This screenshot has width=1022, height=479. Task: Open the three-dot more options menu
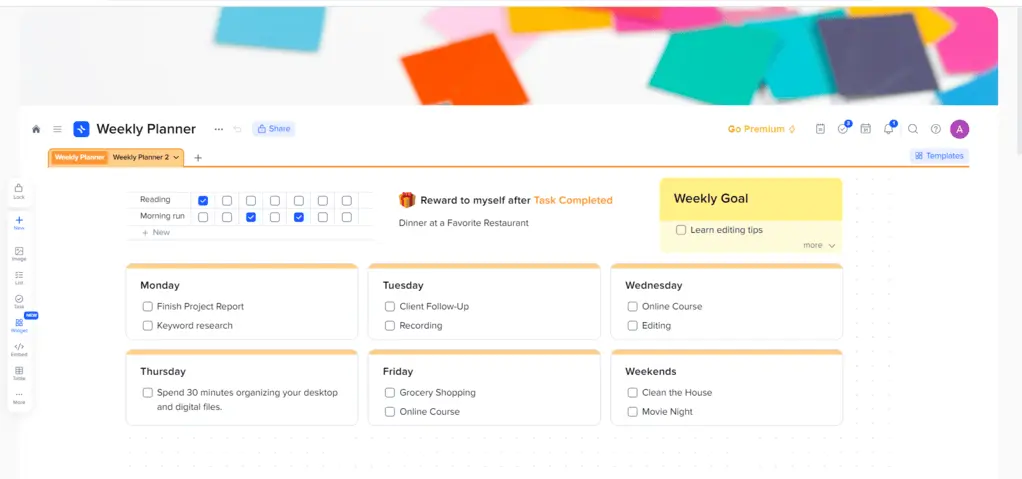(x=219, y=129)
